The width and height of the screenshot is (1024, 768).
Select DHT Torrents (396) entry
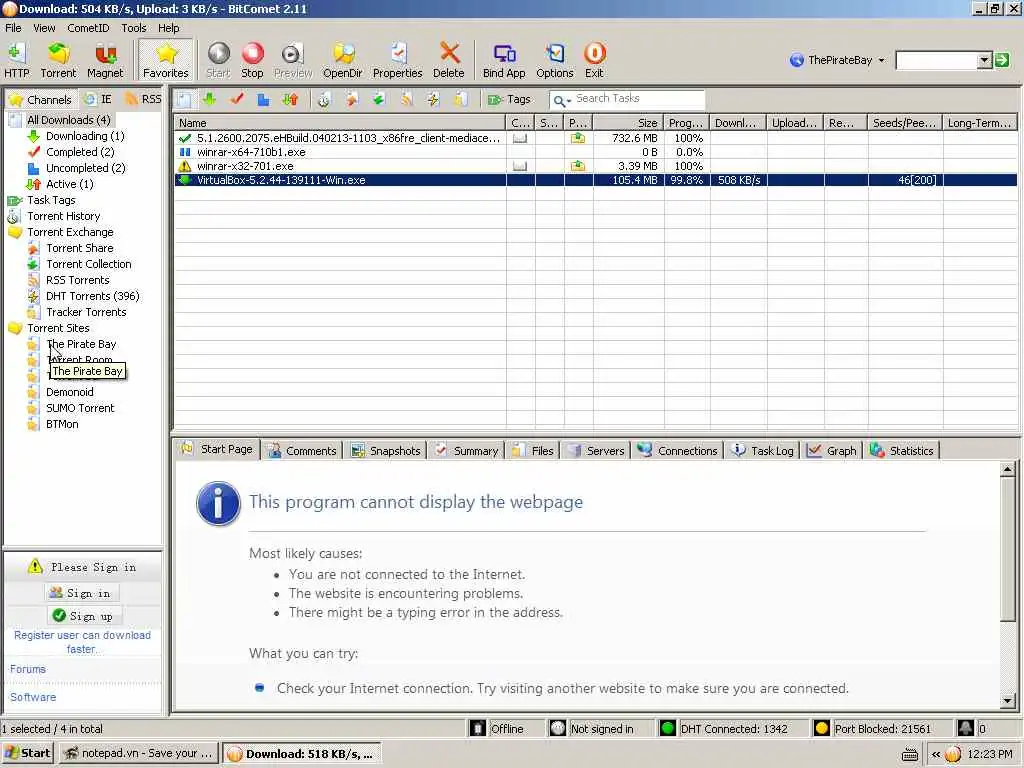pyautogui.click(x=92, y=296)
